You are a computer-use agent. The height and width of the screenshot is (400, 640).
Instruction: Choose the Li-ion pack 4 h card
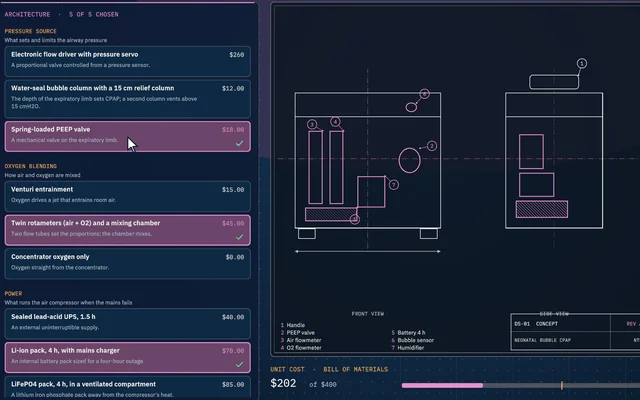click(127, 358)
